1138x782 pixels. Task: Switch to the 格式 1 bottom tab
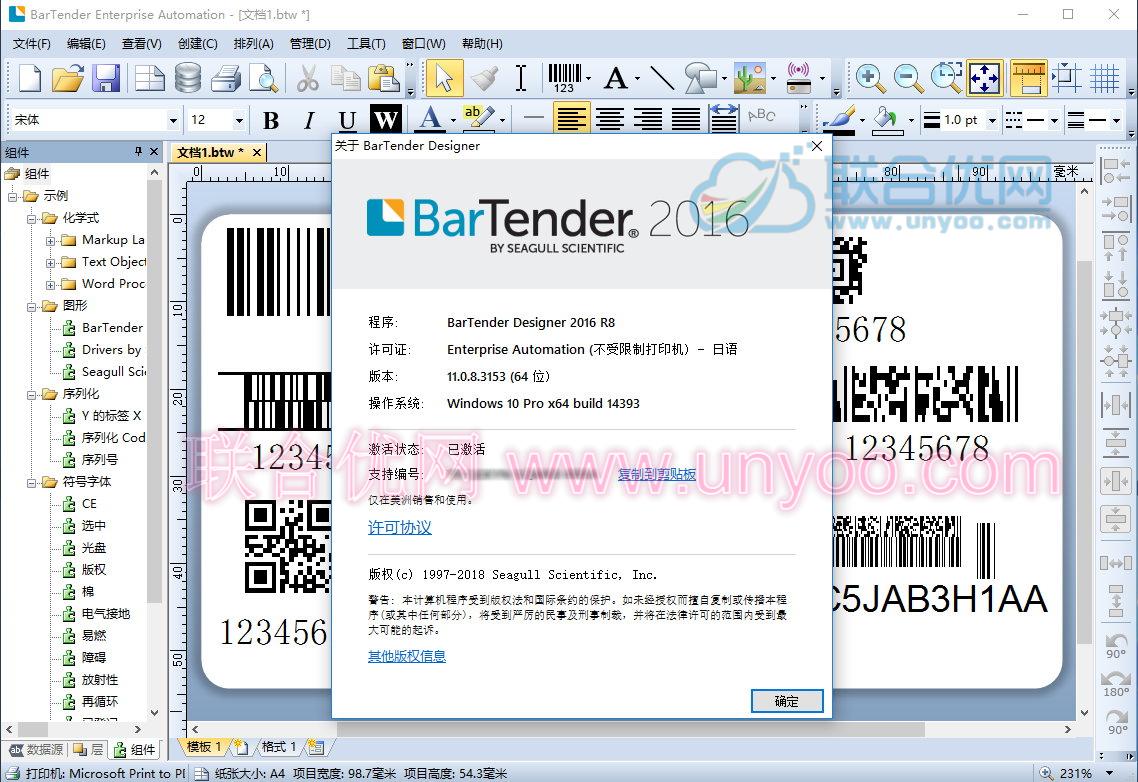tap(279, 746)
